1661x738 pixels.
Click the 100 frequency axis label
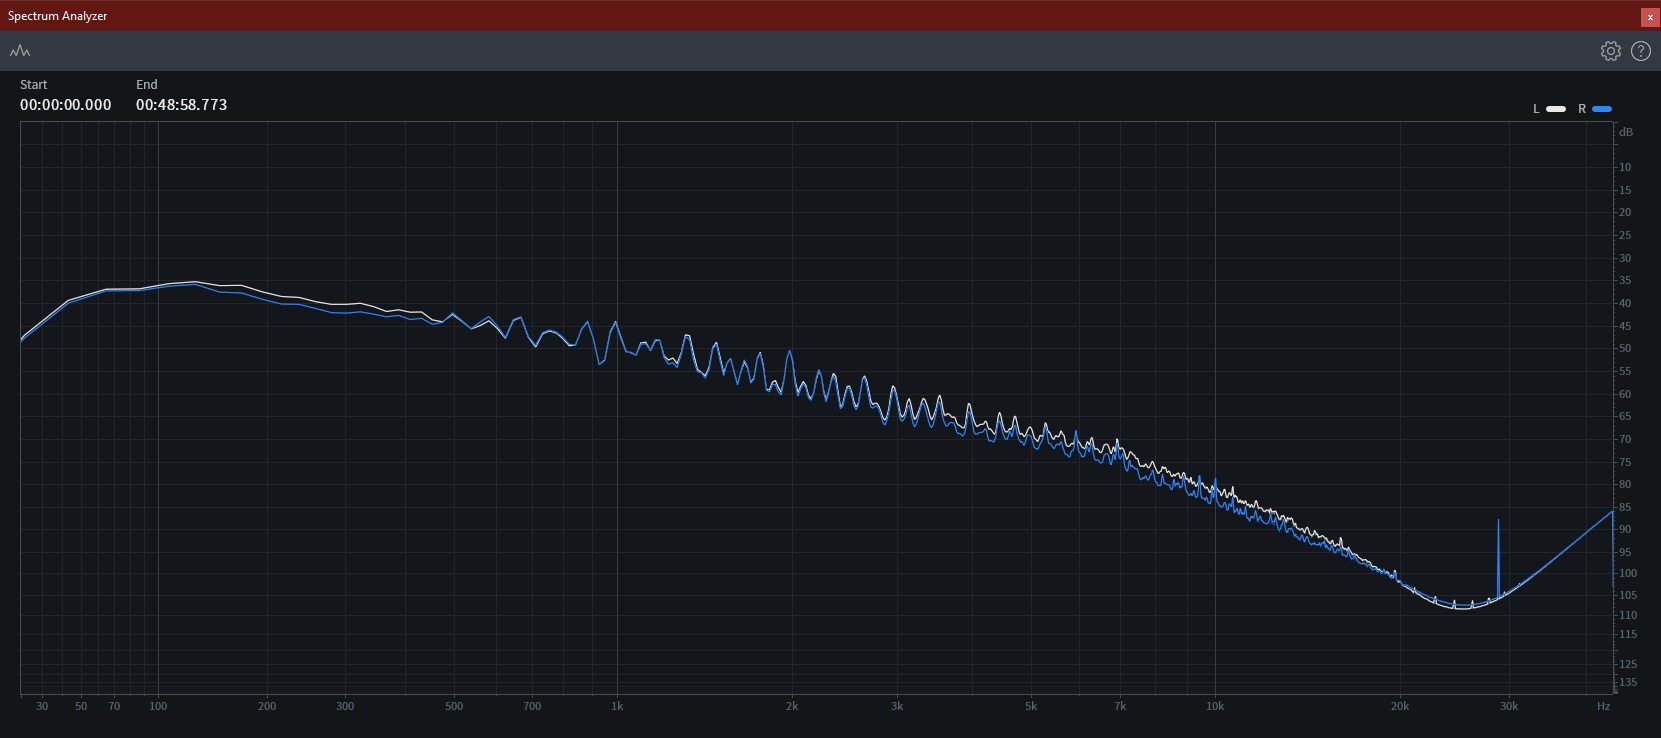click(x=158, y=706)
